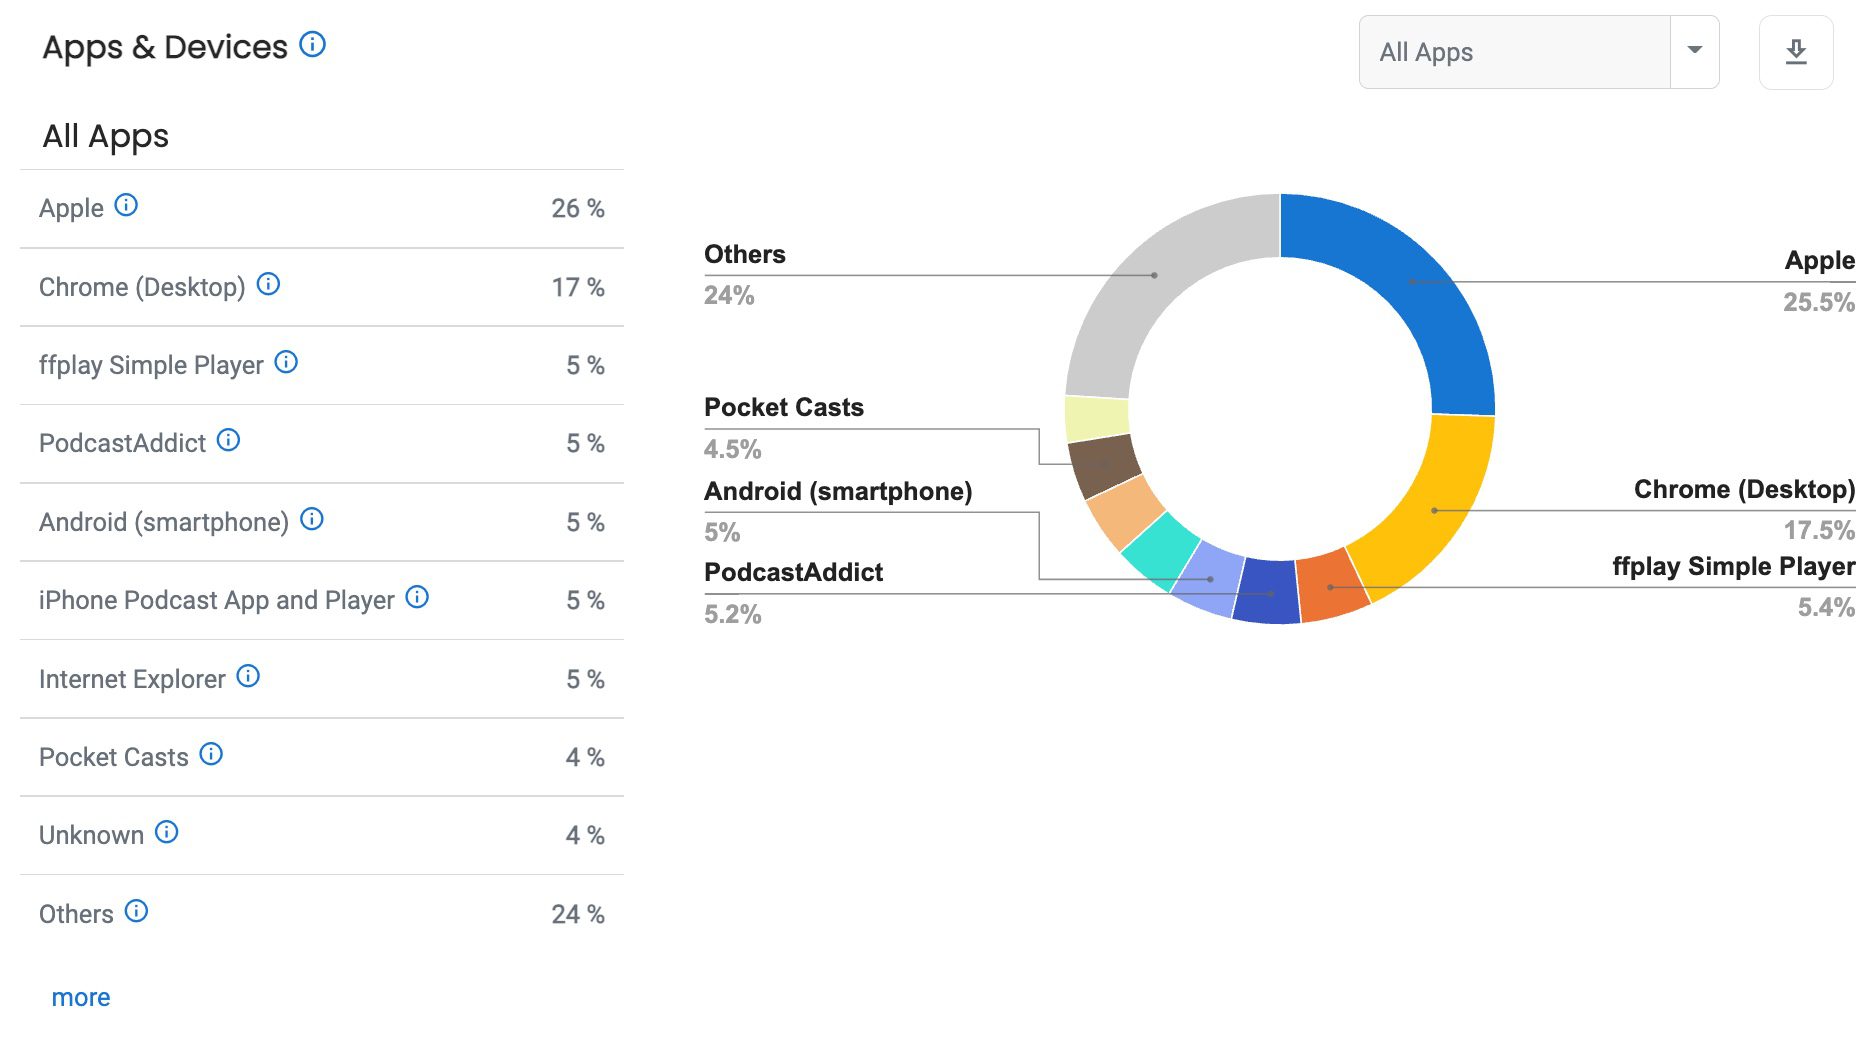This screenshot has width=1870, height=1038.
Task: Click the Pocket Casts chart label
Action: pos(784,407)
